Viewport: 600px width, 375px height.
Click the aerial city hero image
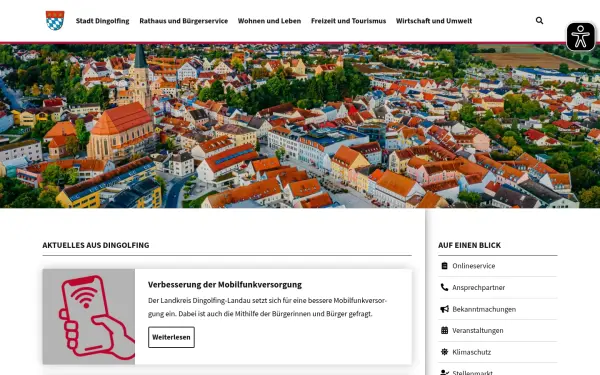tap(300, 126)
